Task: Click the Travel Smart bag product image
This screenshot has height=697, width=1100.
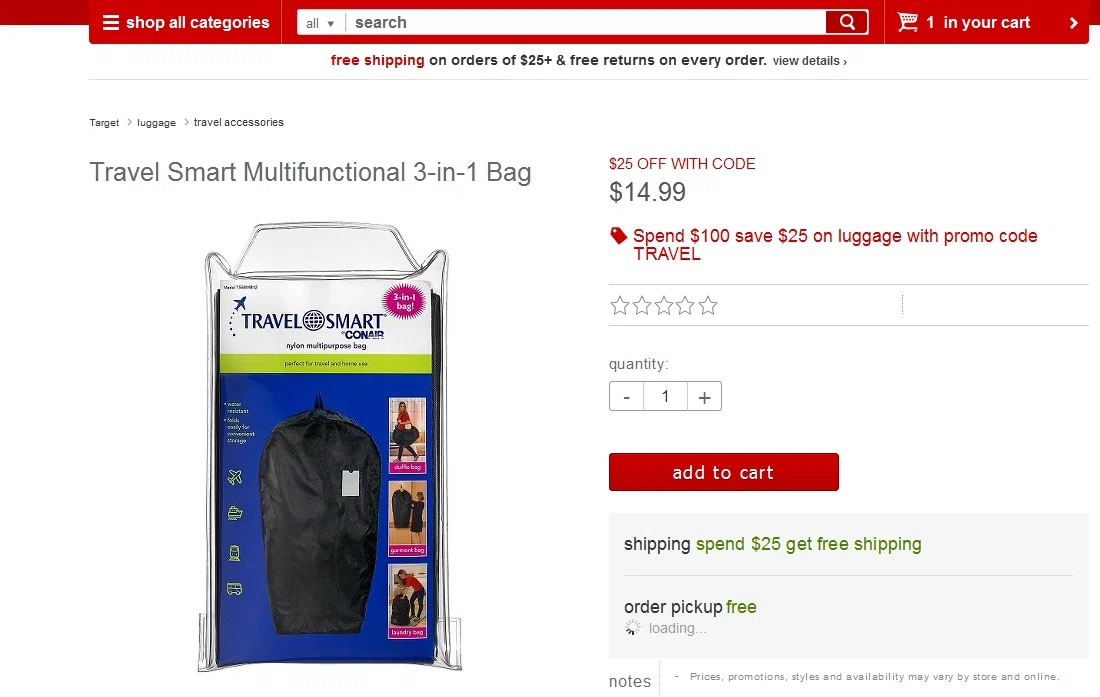Action: pos(330,447)
